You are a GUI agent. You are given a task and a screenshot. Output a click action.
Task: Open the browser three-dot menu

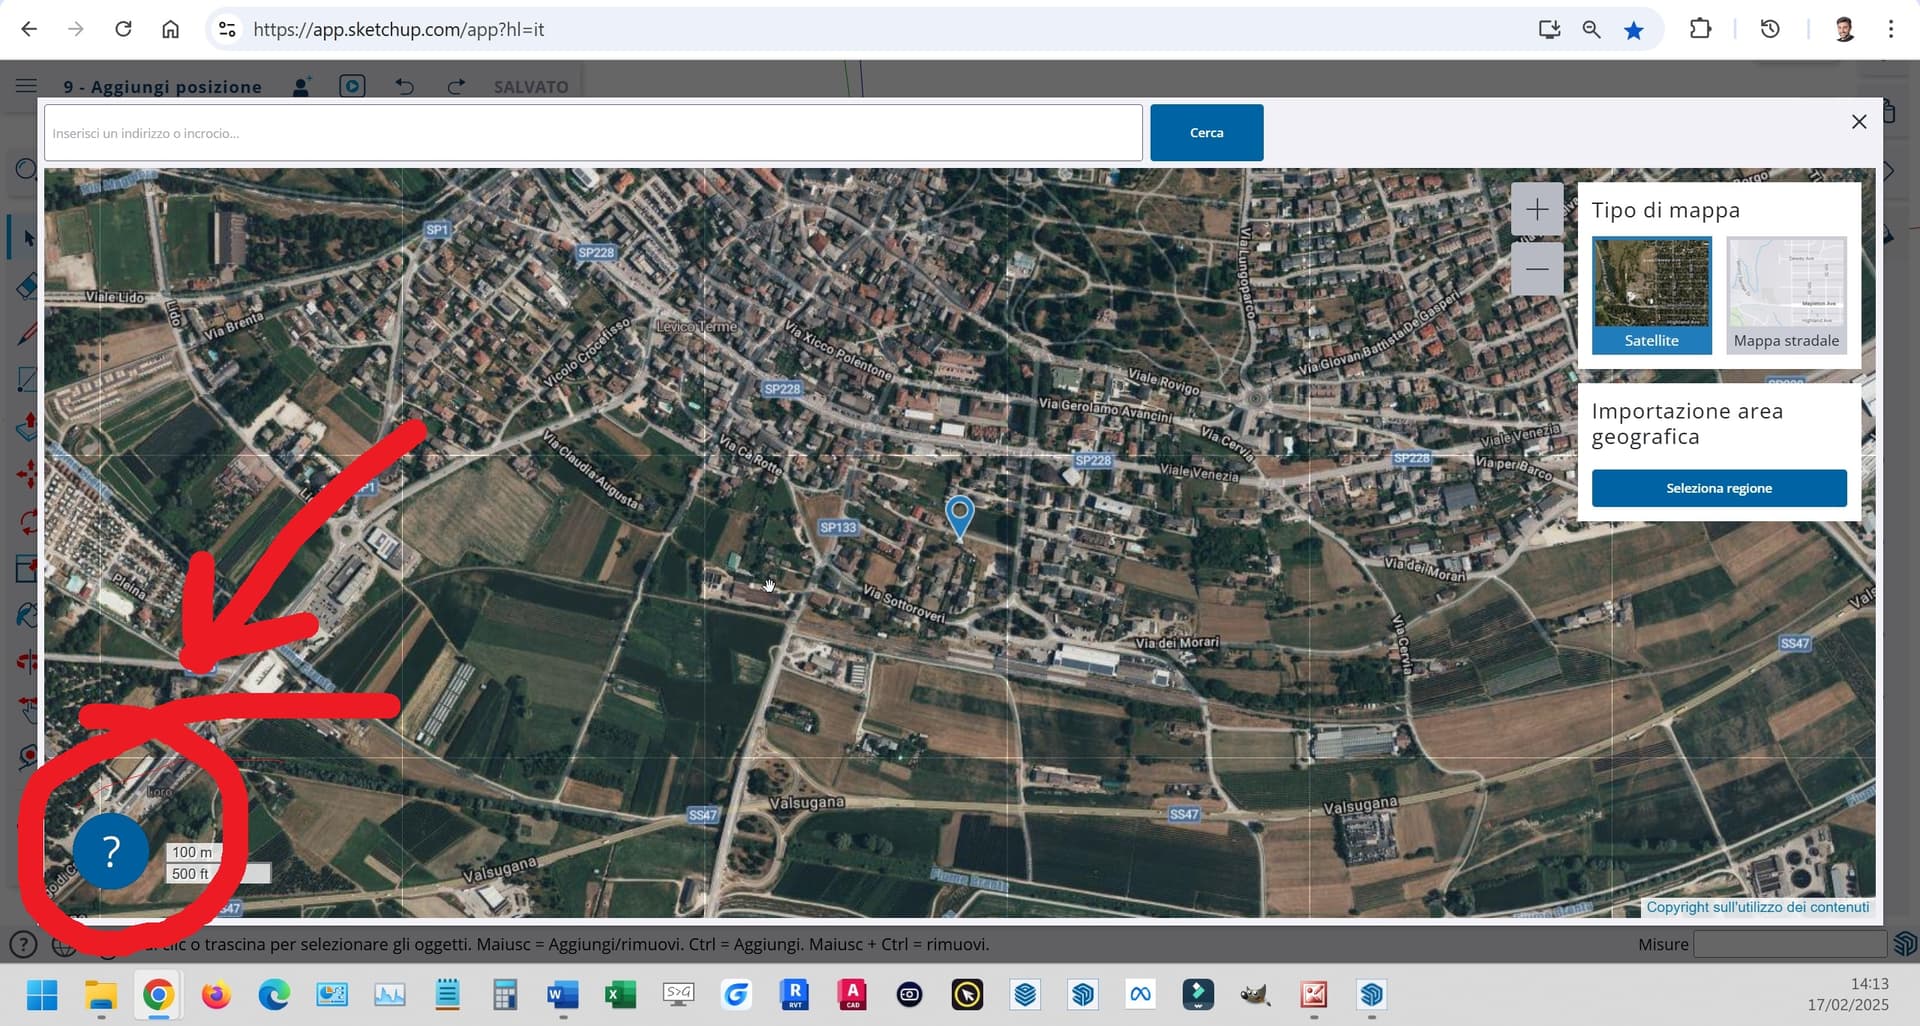1891,29
